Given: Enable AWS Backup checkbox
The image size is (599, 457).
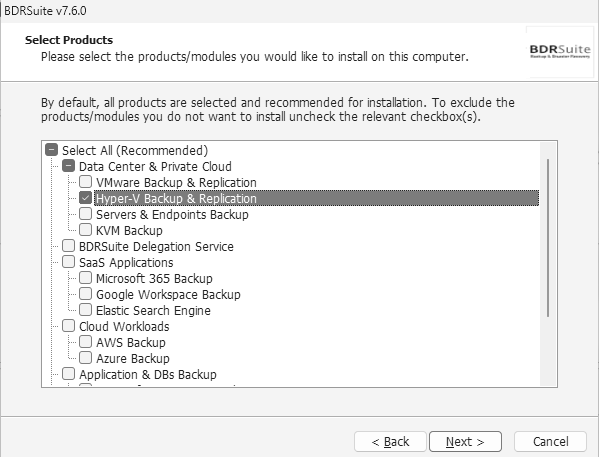Looking at the screenshot, I should (x=86, y=342).
